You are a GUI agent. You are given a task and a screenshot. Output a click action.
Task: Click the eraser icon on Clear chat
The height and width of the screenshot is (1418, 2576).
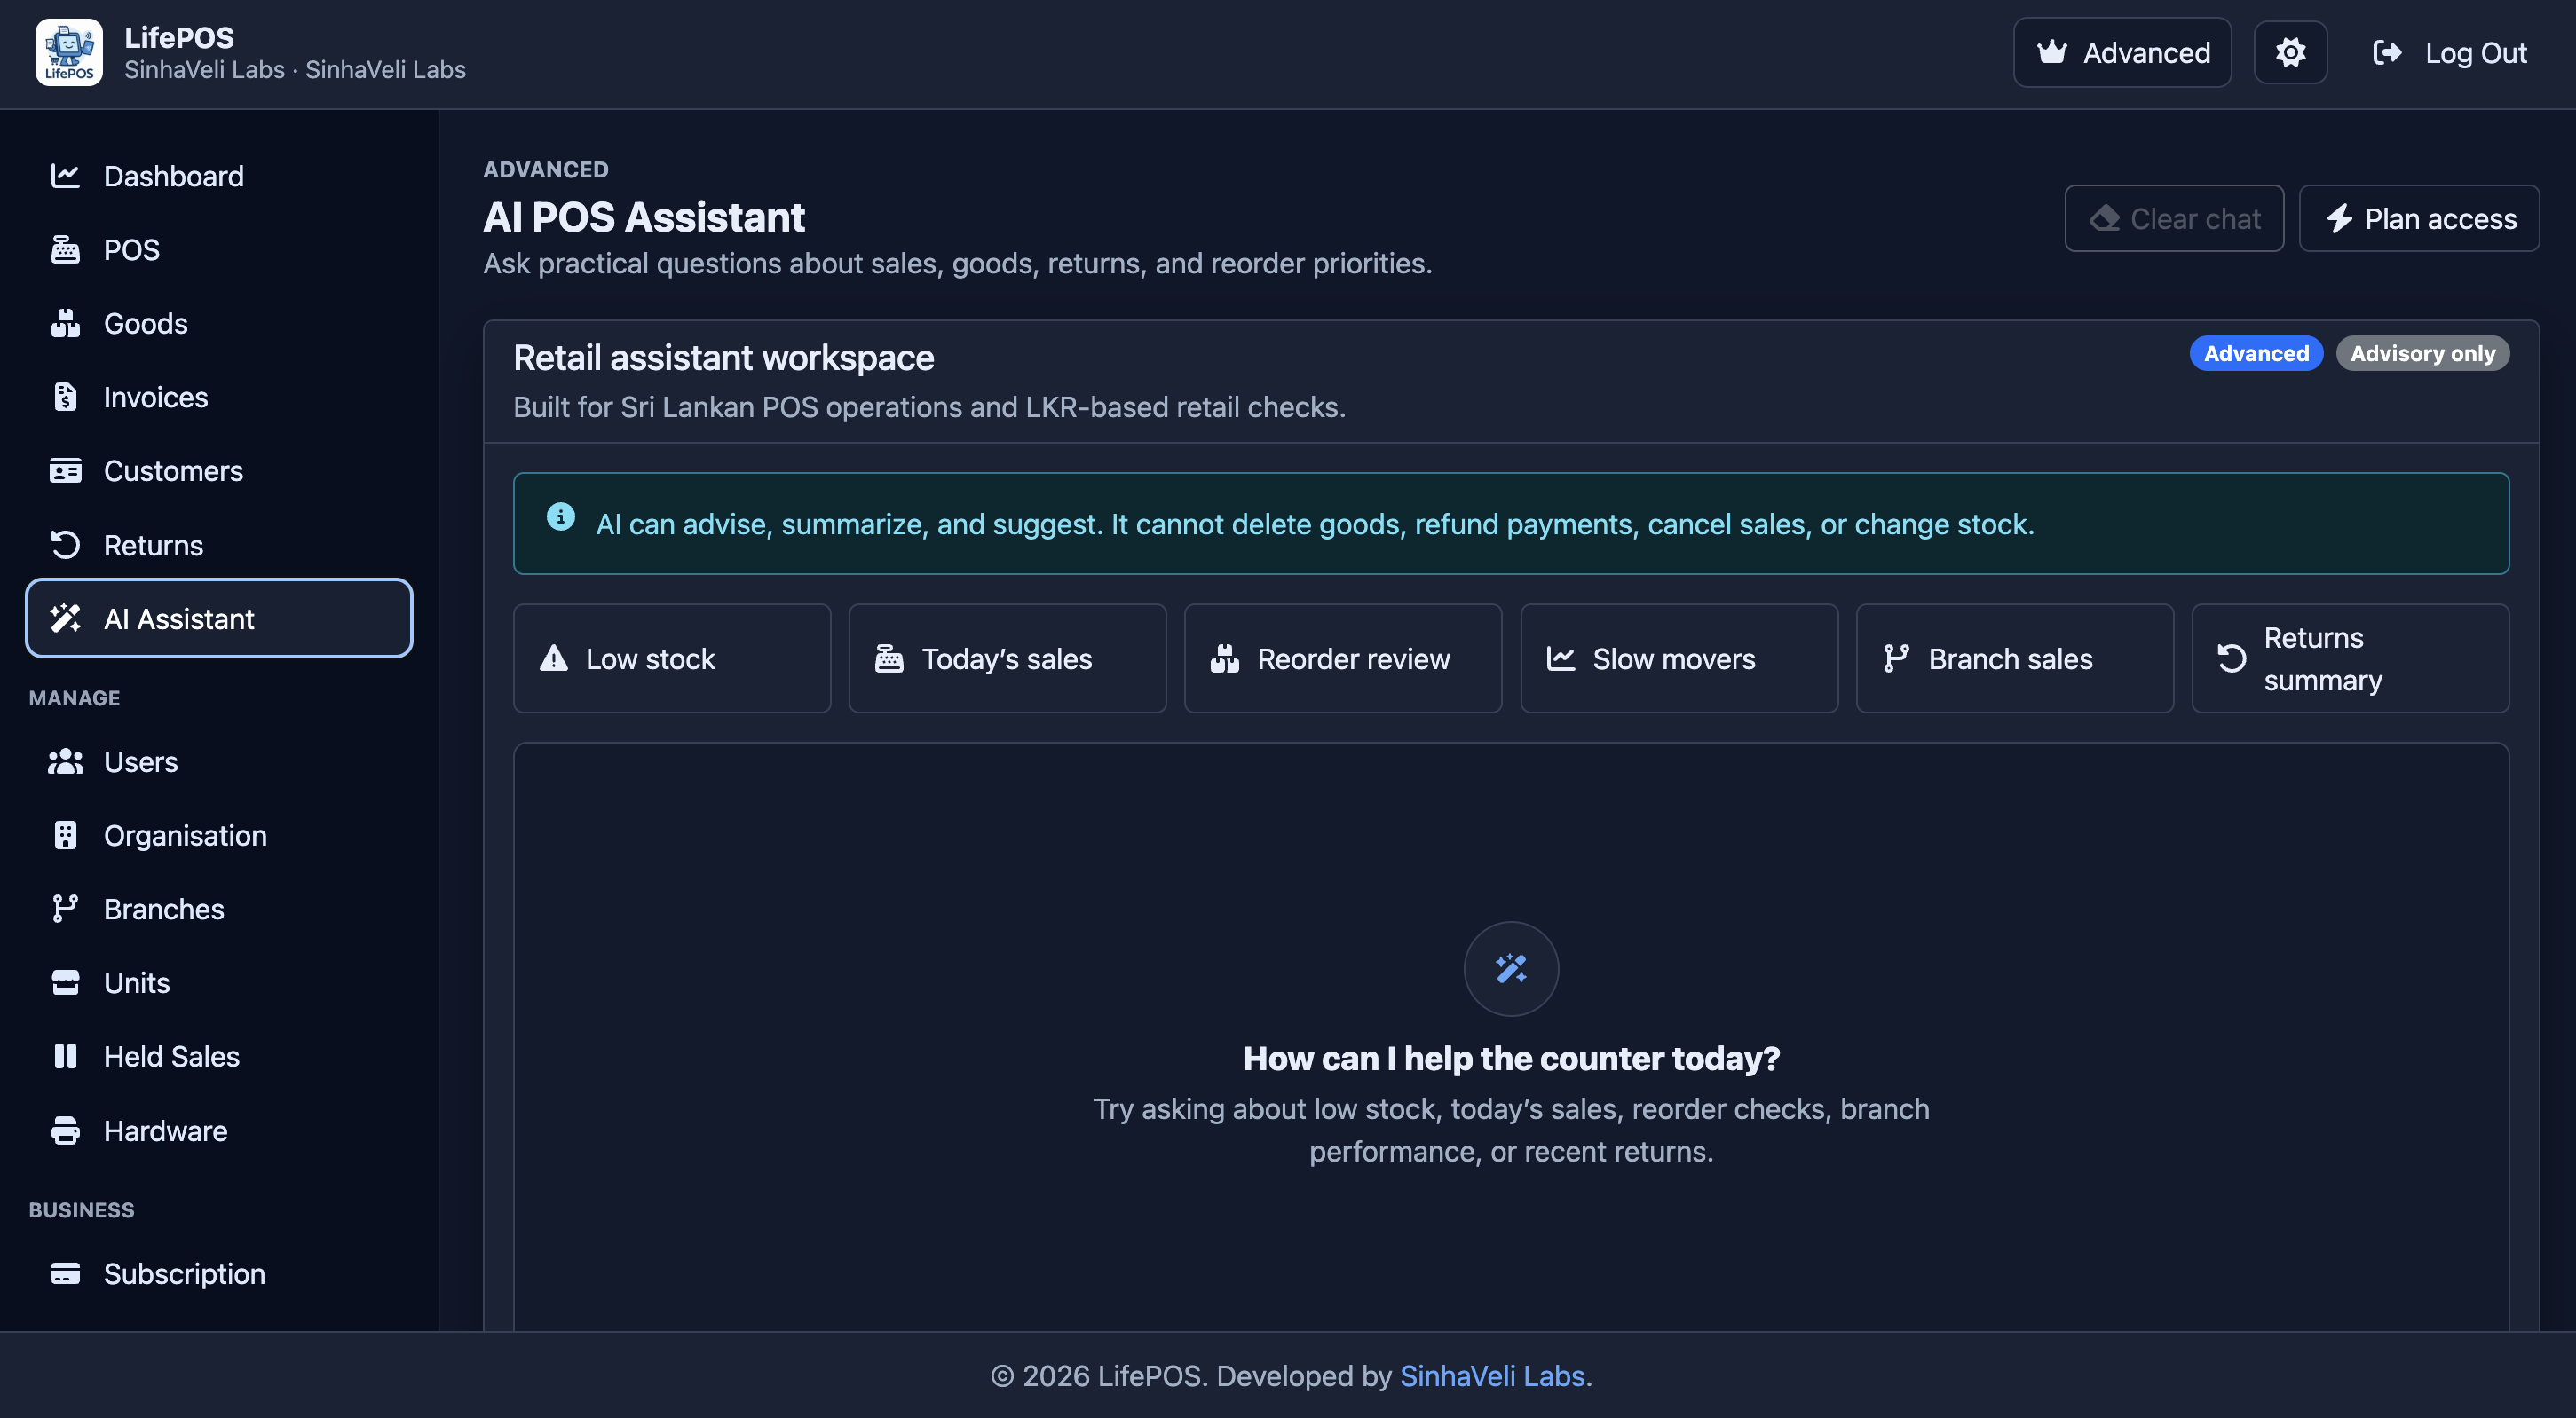pyautogui.click(x=2104, y=218)
